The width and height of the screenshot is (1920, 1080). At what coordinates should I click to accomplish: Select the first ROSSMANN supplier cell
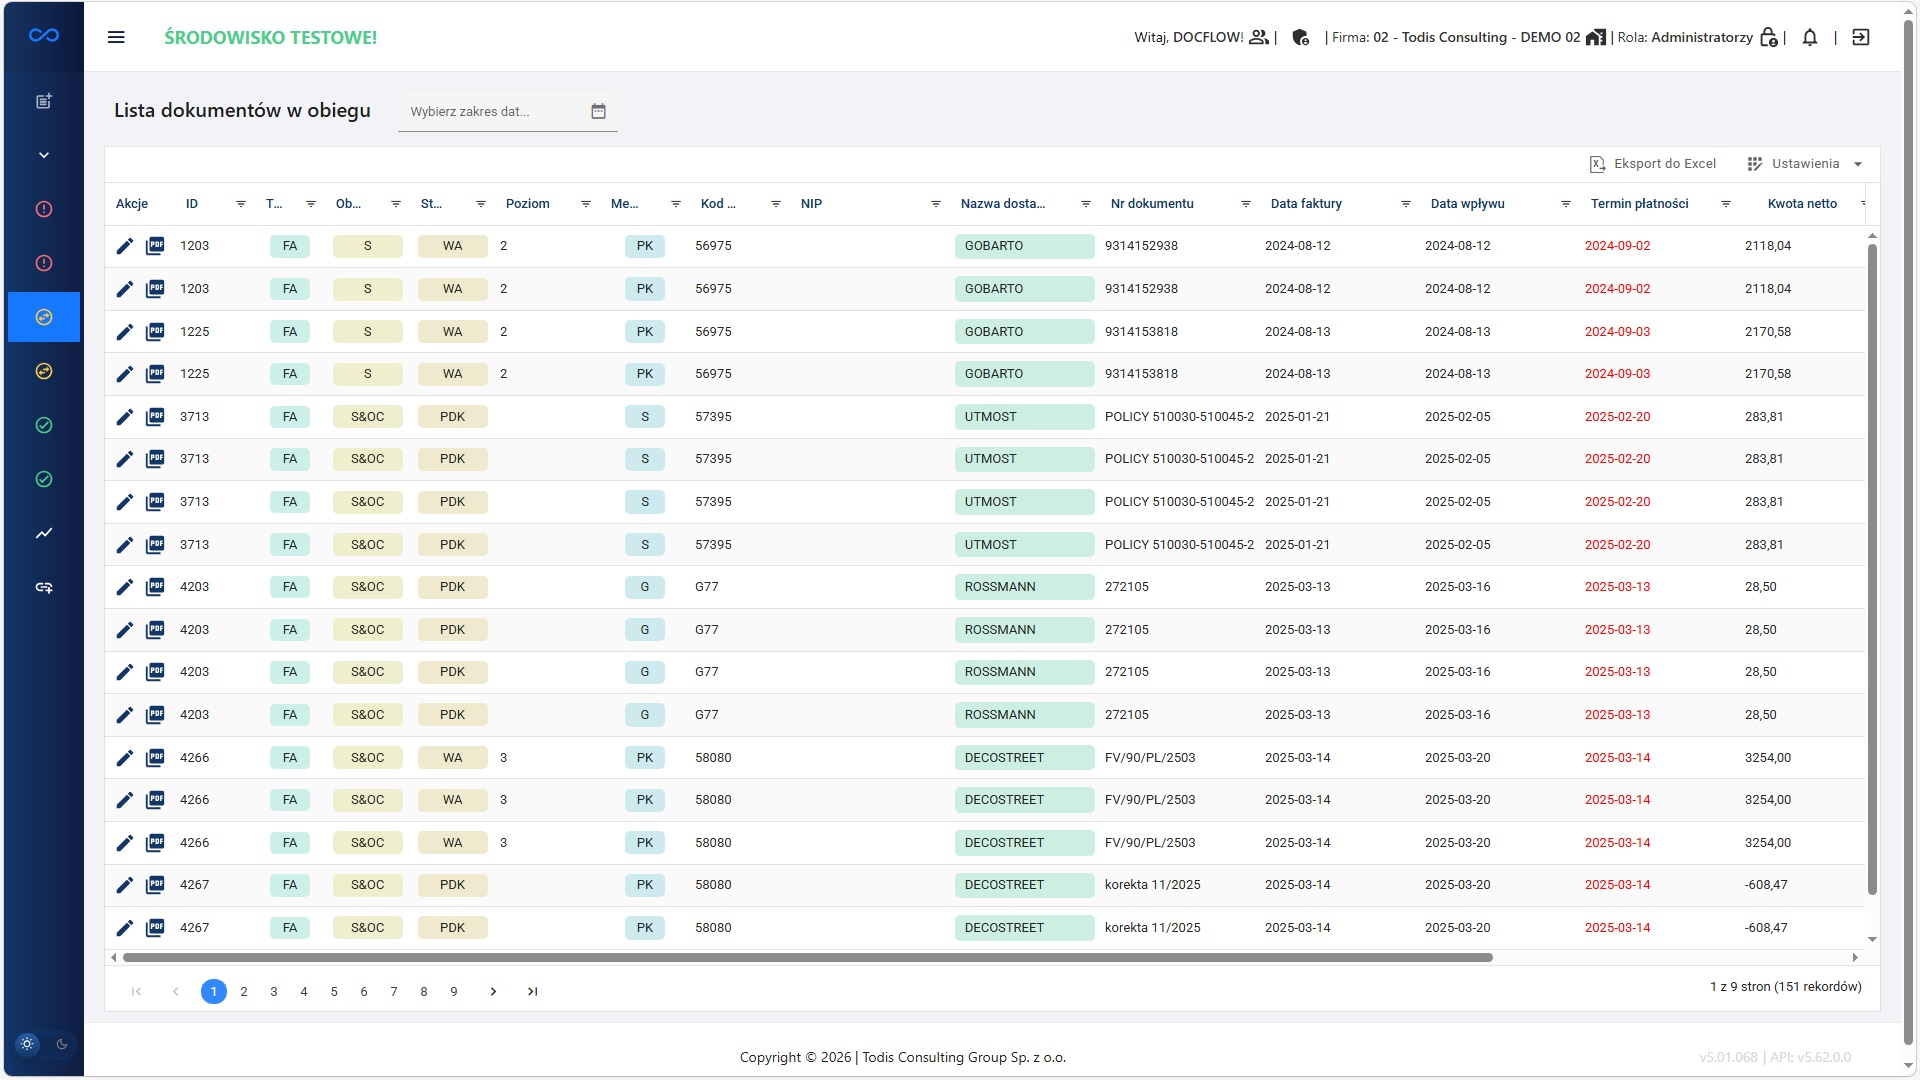coord(1024,587)
